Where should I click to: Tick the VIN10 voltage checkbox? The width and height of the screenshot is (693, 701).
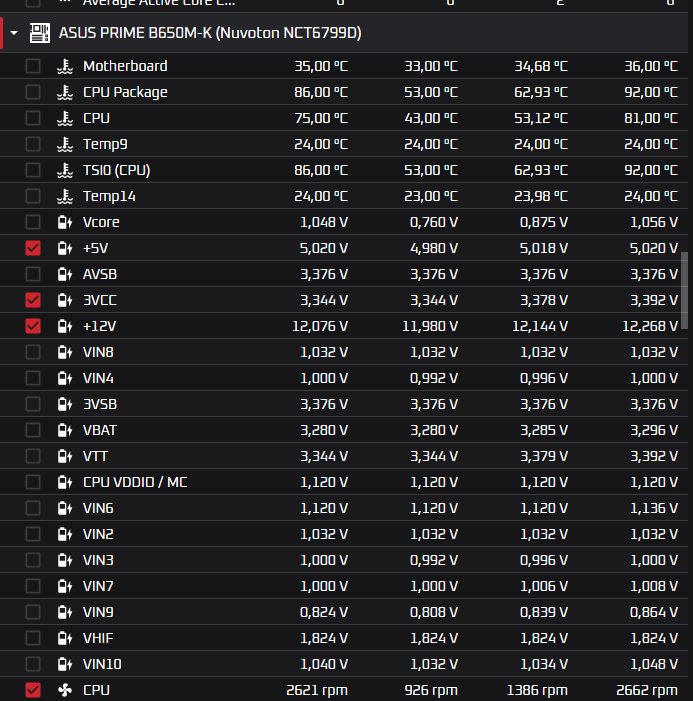point(33,664)
